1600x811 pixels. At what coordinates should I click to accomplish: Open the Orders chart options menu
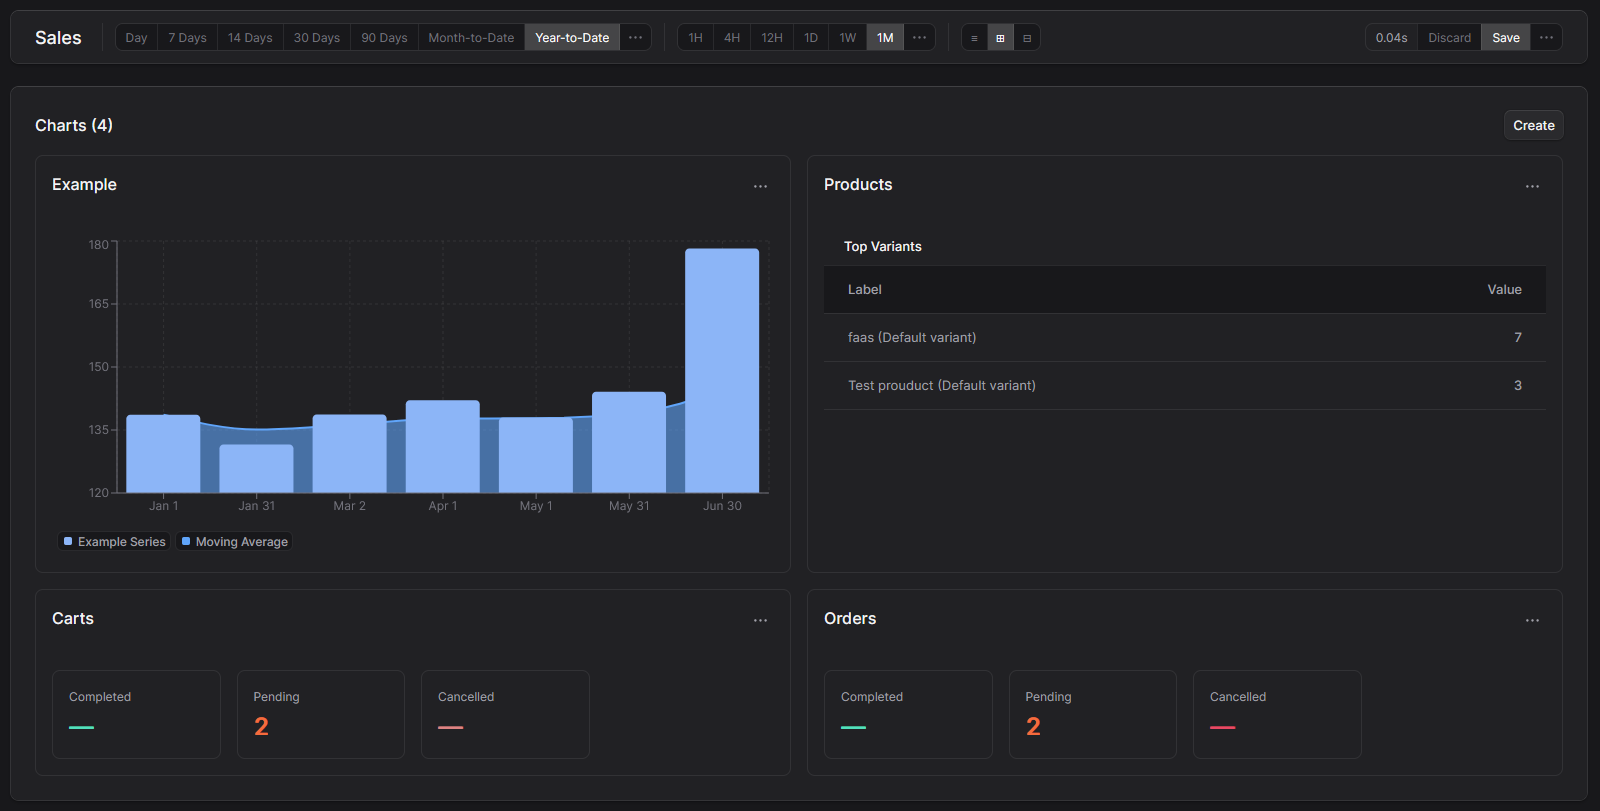1532,620
